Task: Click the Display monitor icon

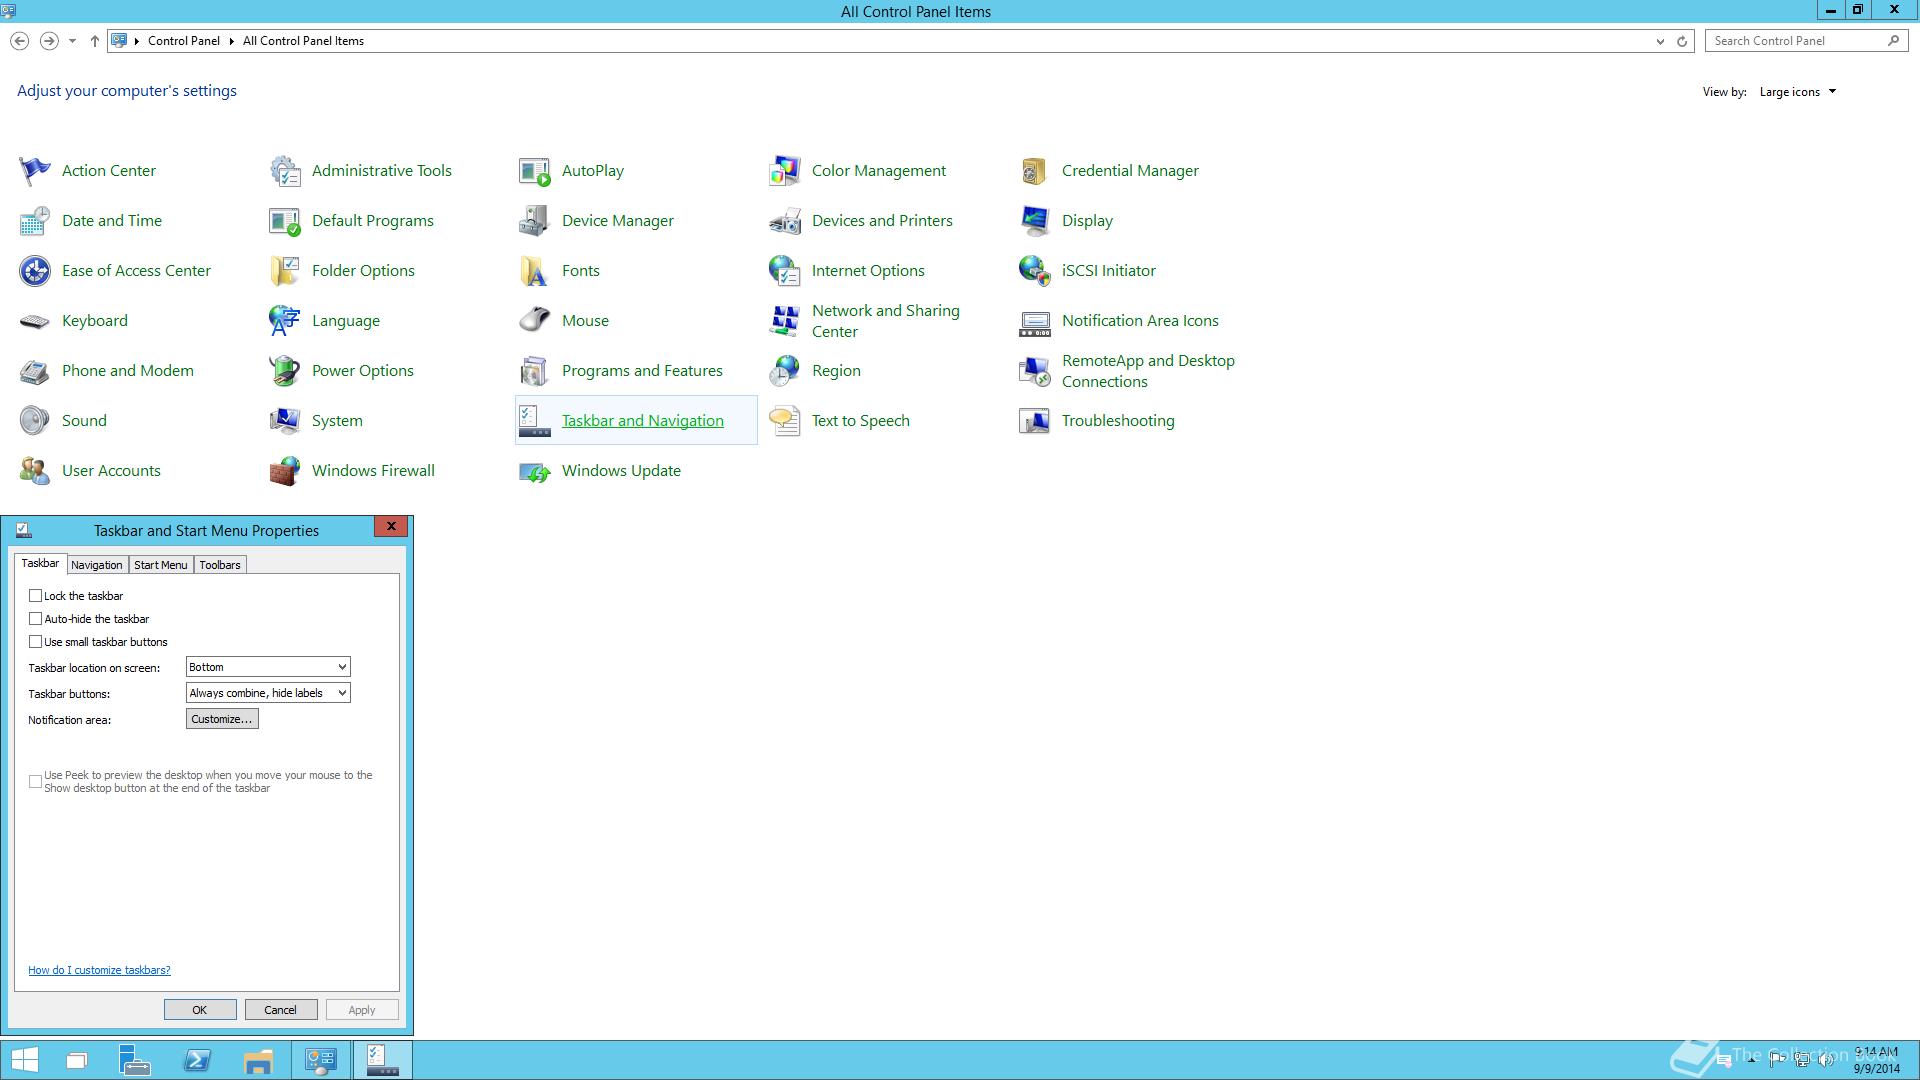Action: coord(1035,221)
